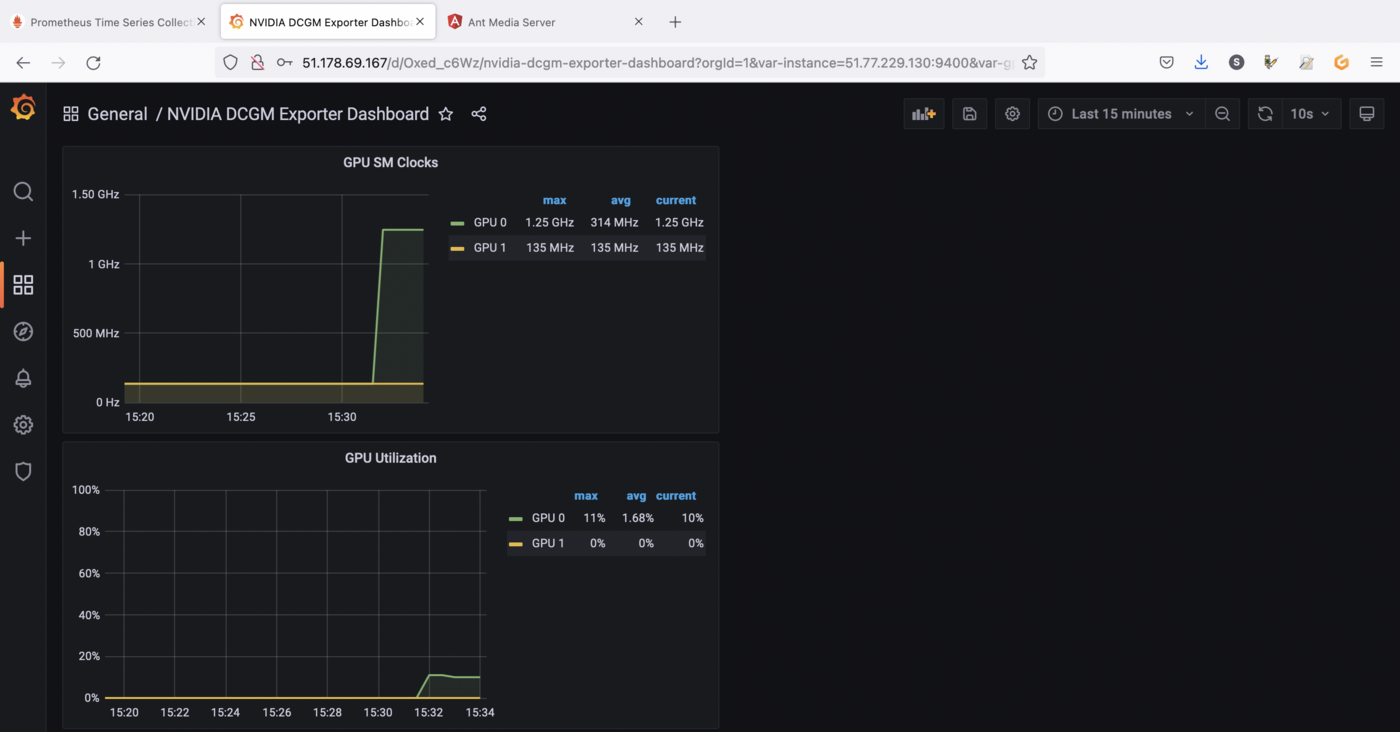Screen dimensions: 1400x732
Task: Open the Last 15 minutes time range picker
Action: [1120, 113]
